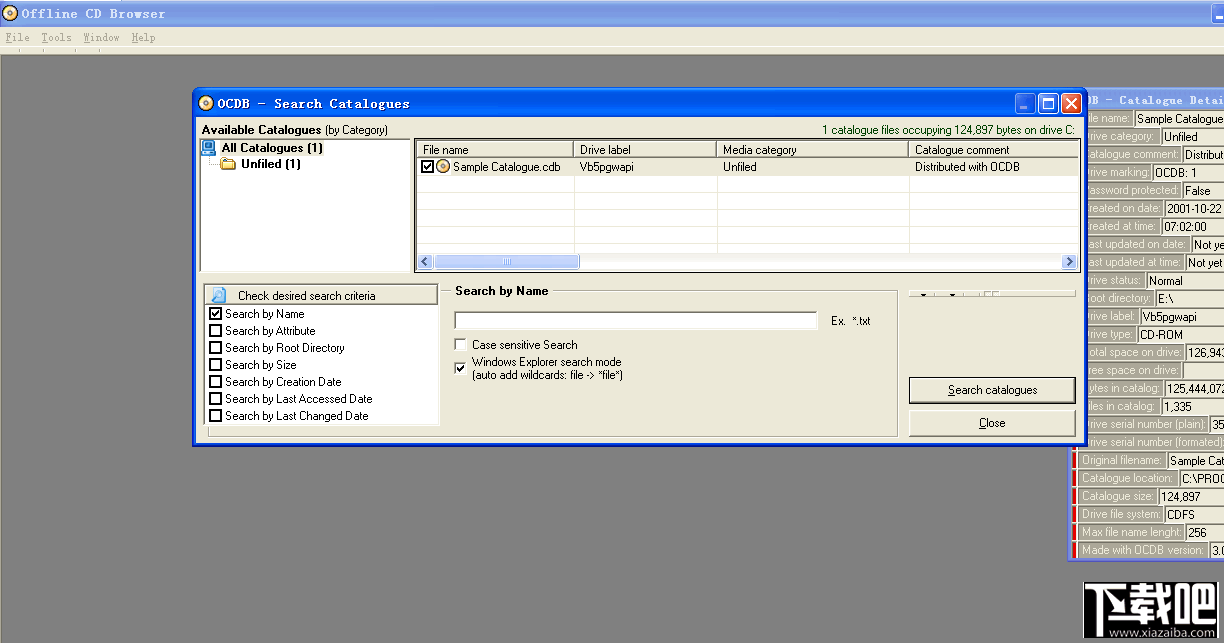Open the File menu
This screenshot has height=643, width=1224.
point(16,37)
